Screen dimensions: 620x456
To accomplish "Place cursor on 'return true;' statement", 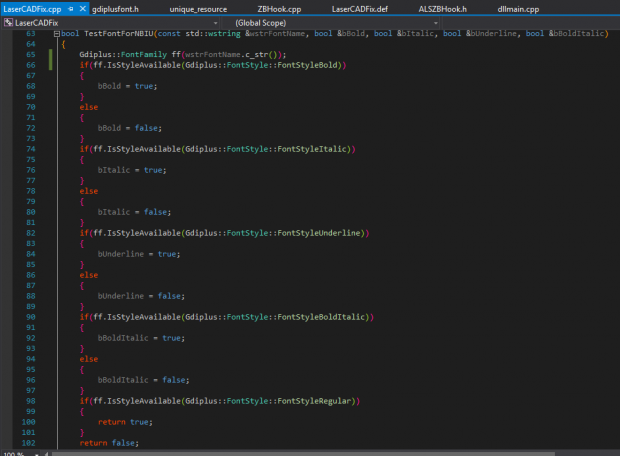I will coord(125,422).
